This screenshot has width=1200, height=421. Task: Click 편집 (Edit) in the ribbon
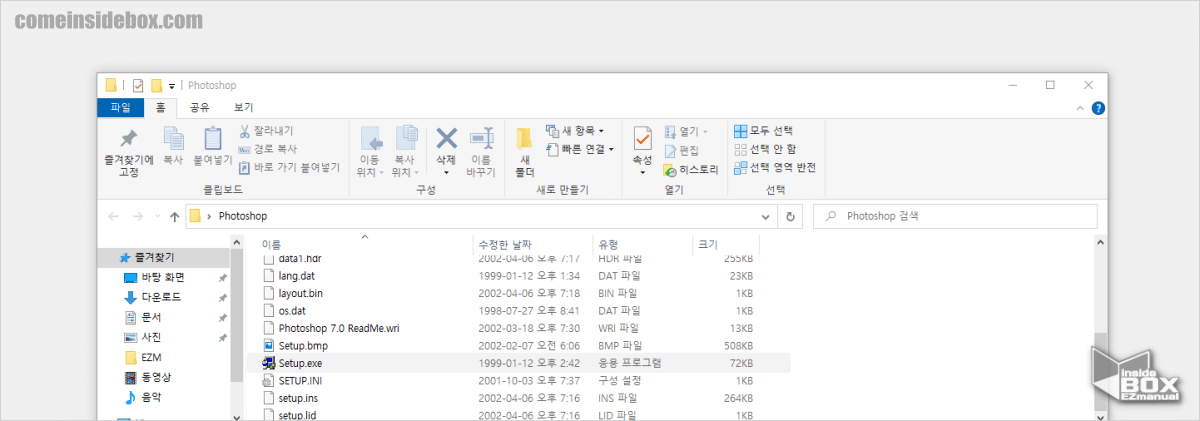pyautogui.click(x=681, y=150)
